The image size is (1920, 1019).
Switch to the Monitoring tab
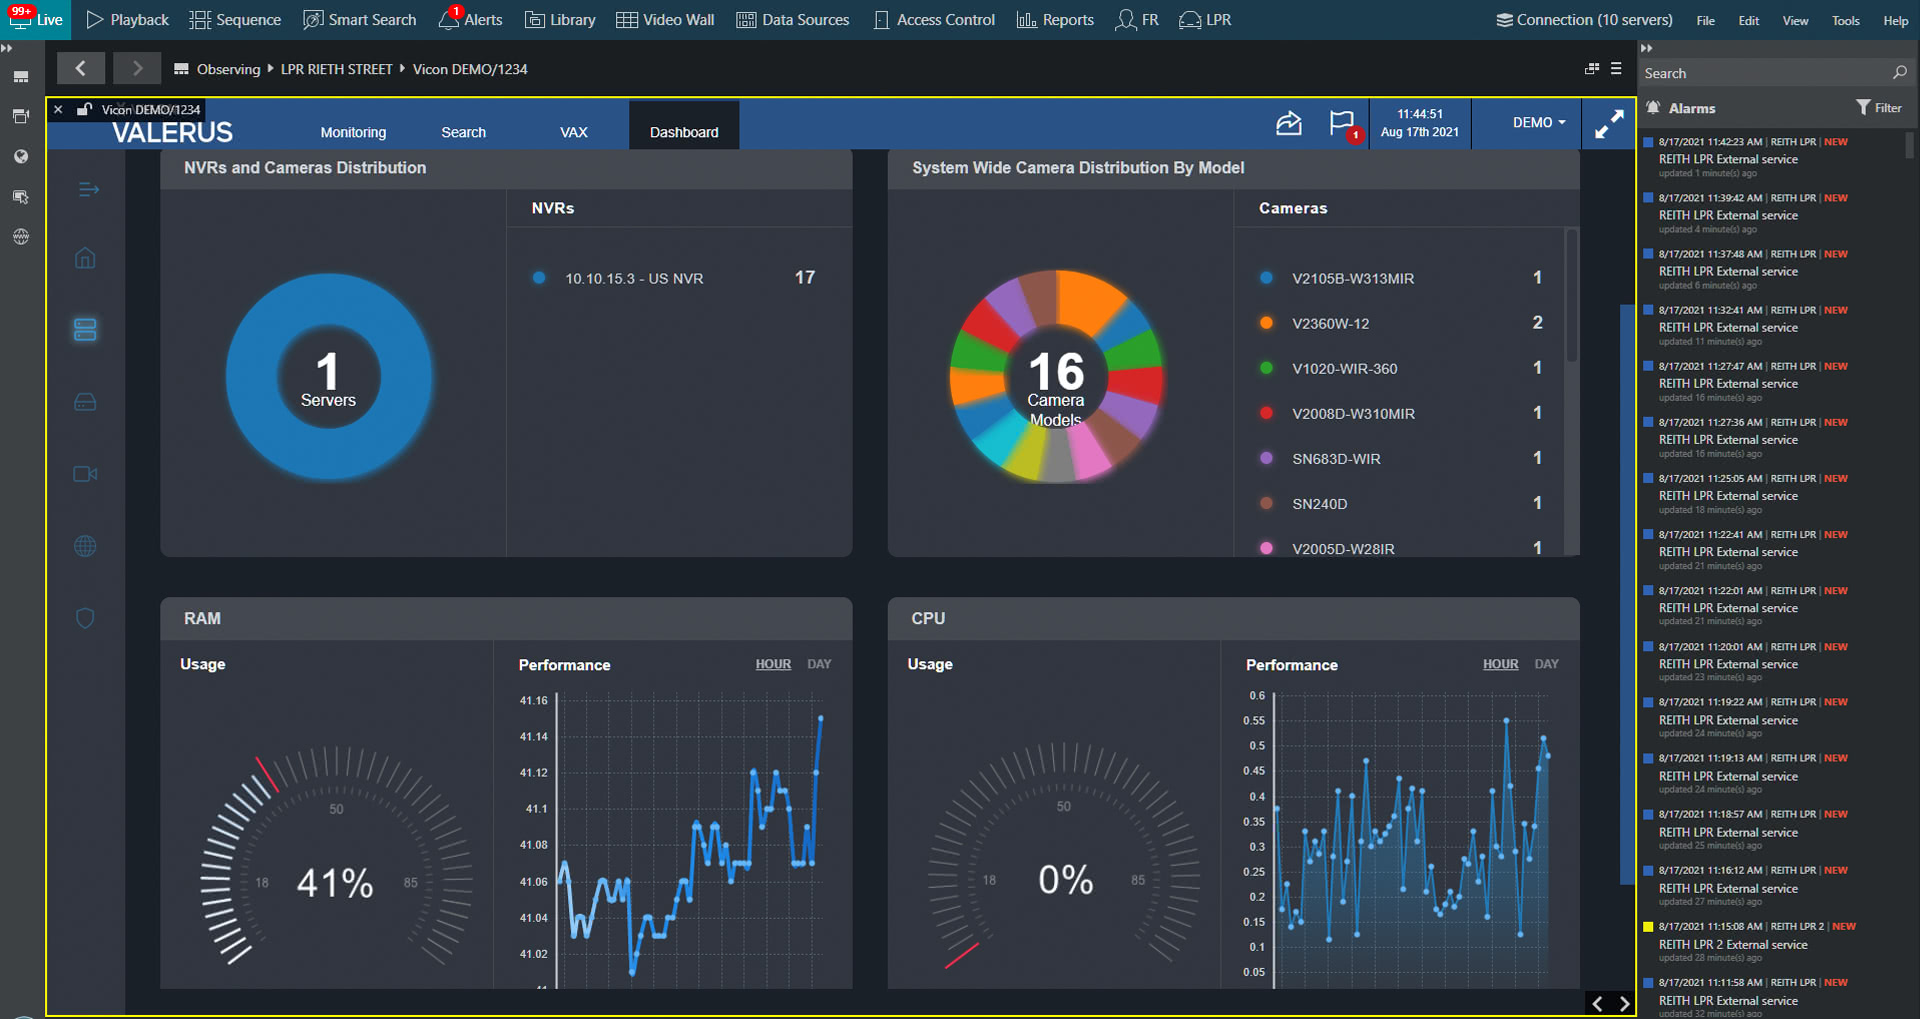click(x=353, y=132)
